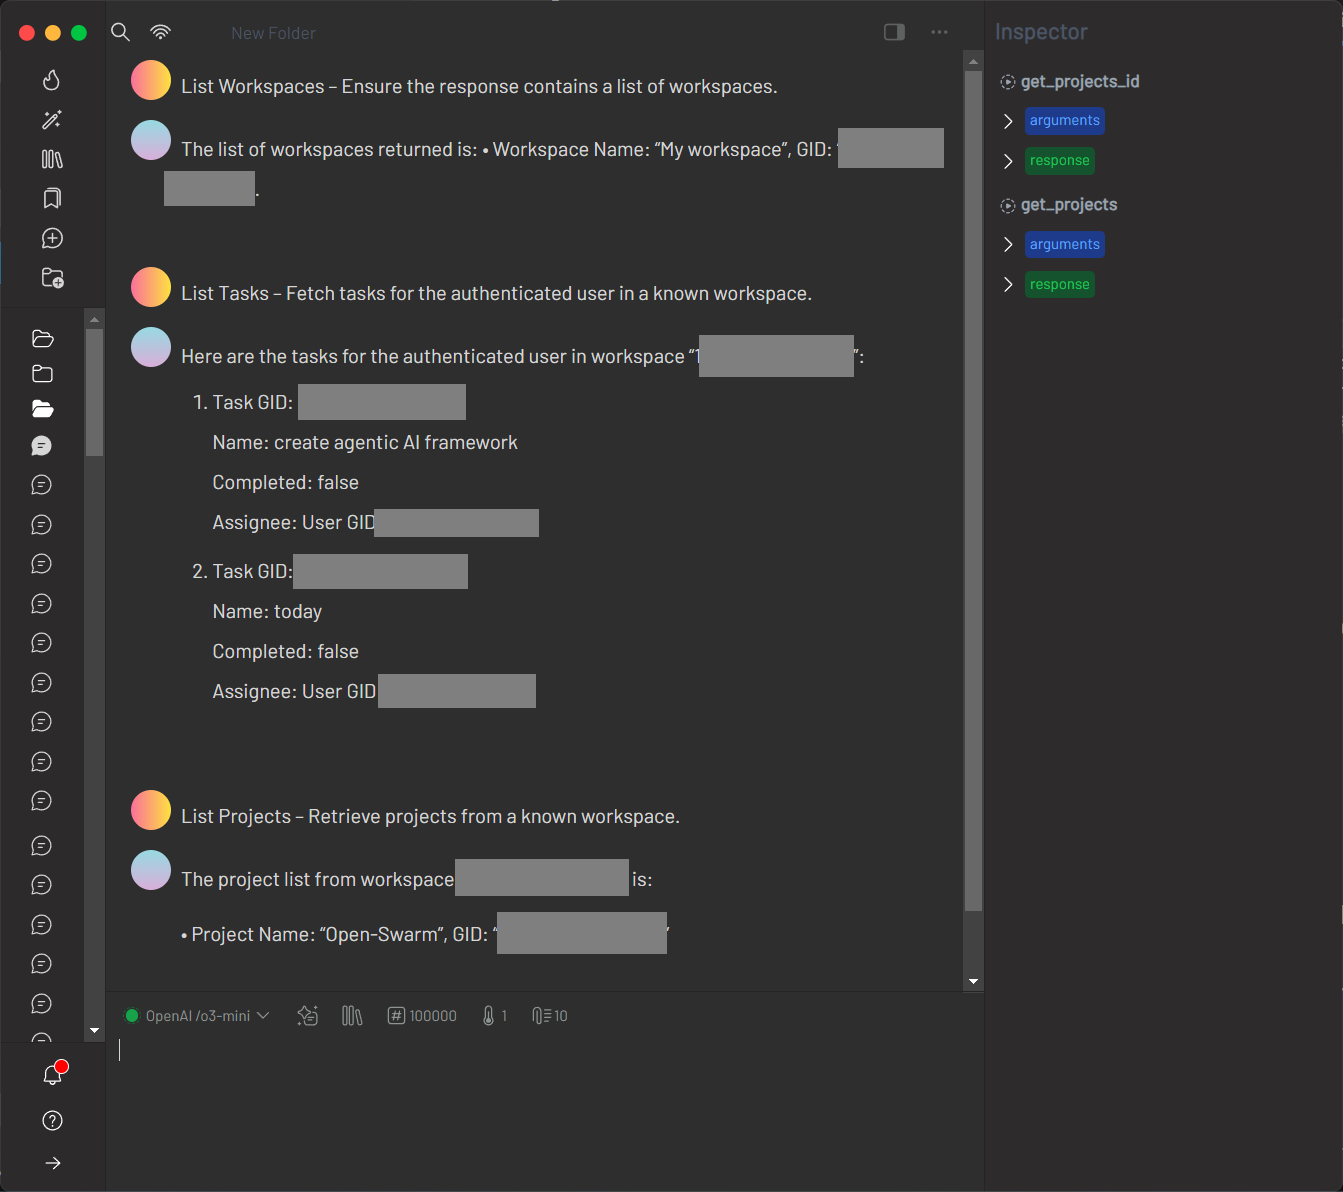Expand arguments under get_projects_id
This screenshot has width=1343, height=1192.
[x=1008, y=121]
